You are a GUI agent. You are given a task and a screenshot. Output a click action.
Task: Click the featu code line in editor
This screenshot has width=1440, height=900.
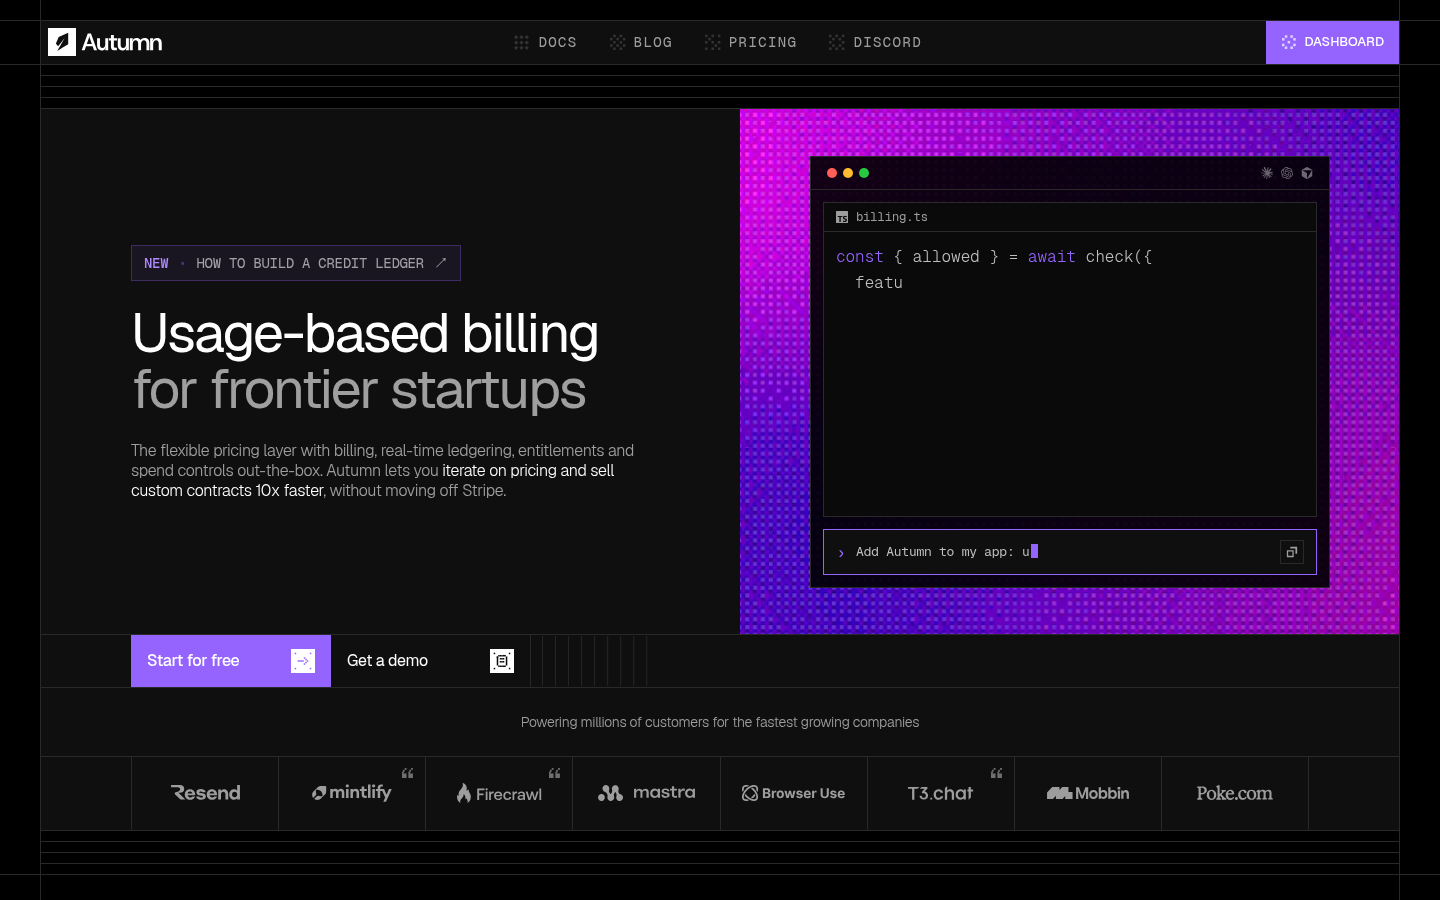point(879,283)
